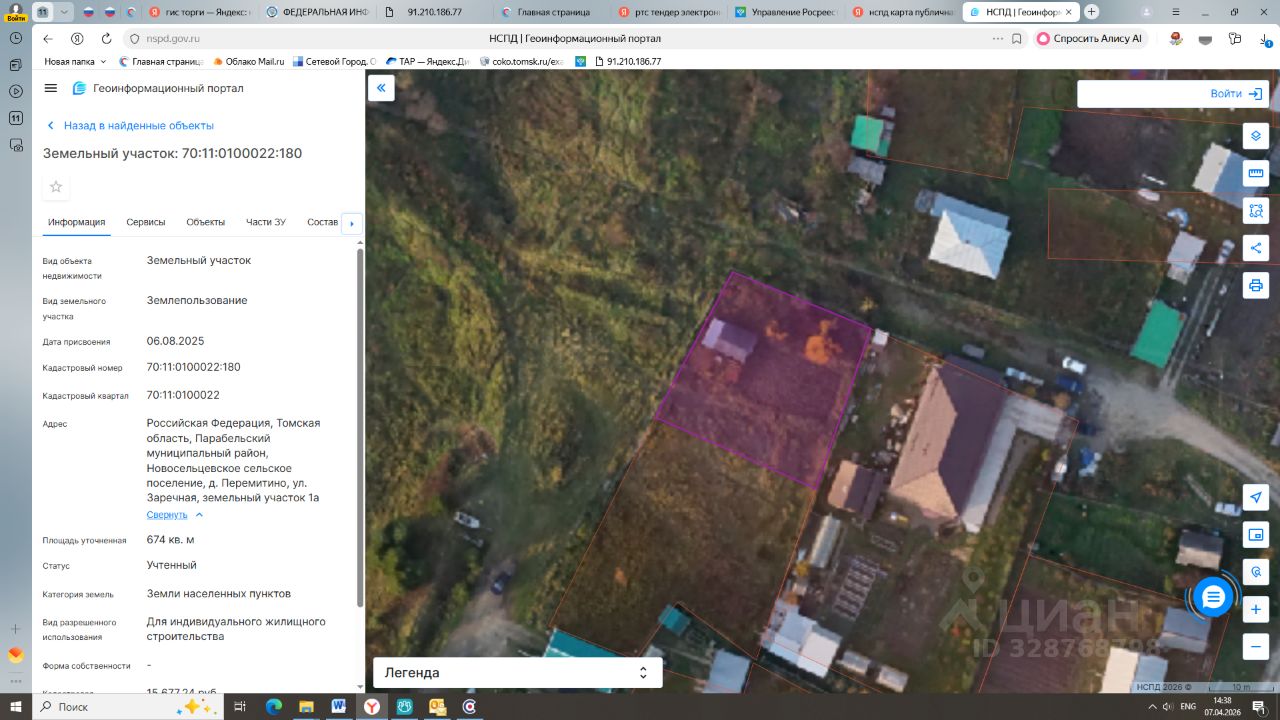Select the highlighted purple land plot on the map
Screen dimensions: 1280x720
762,381
